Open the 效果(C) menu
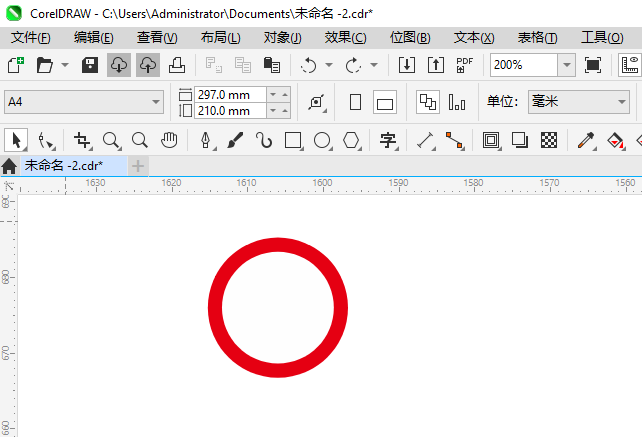The image size is (642, 437). [346, 38]
